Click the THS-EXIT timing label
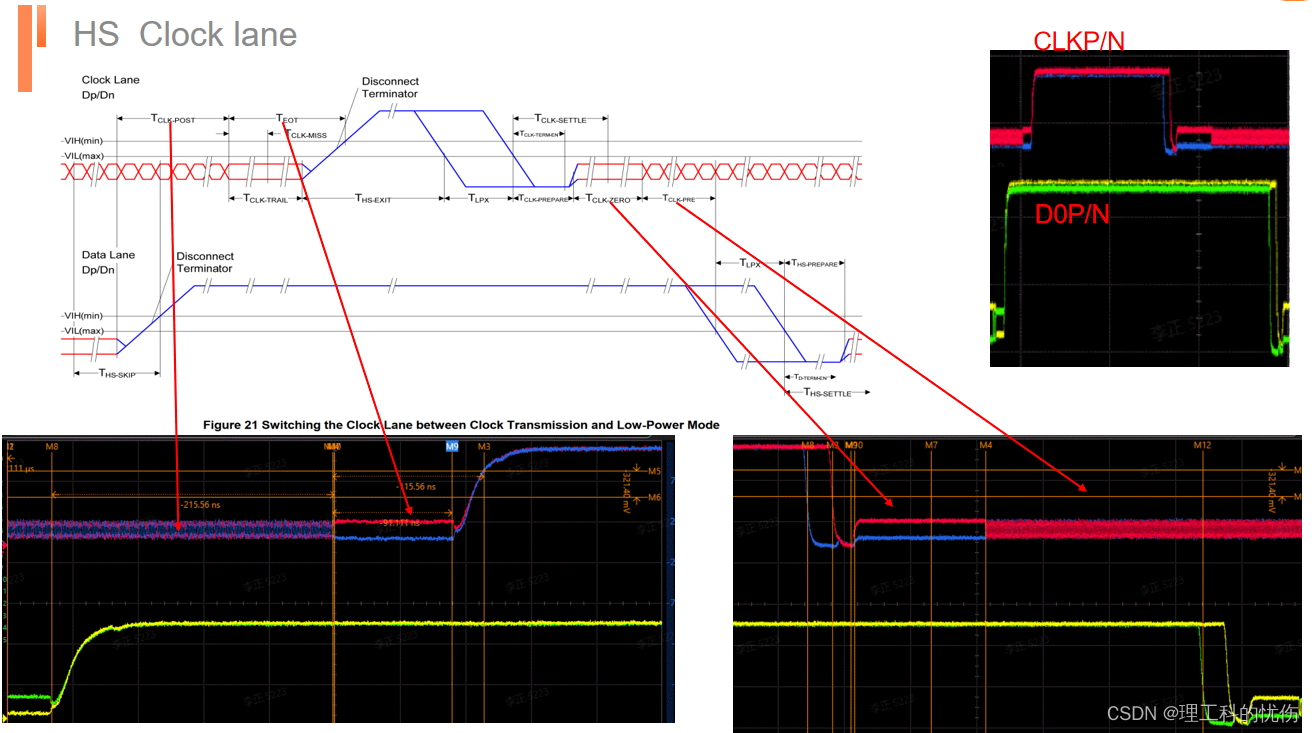The image size is (1315, 733). tap(373, 199)
